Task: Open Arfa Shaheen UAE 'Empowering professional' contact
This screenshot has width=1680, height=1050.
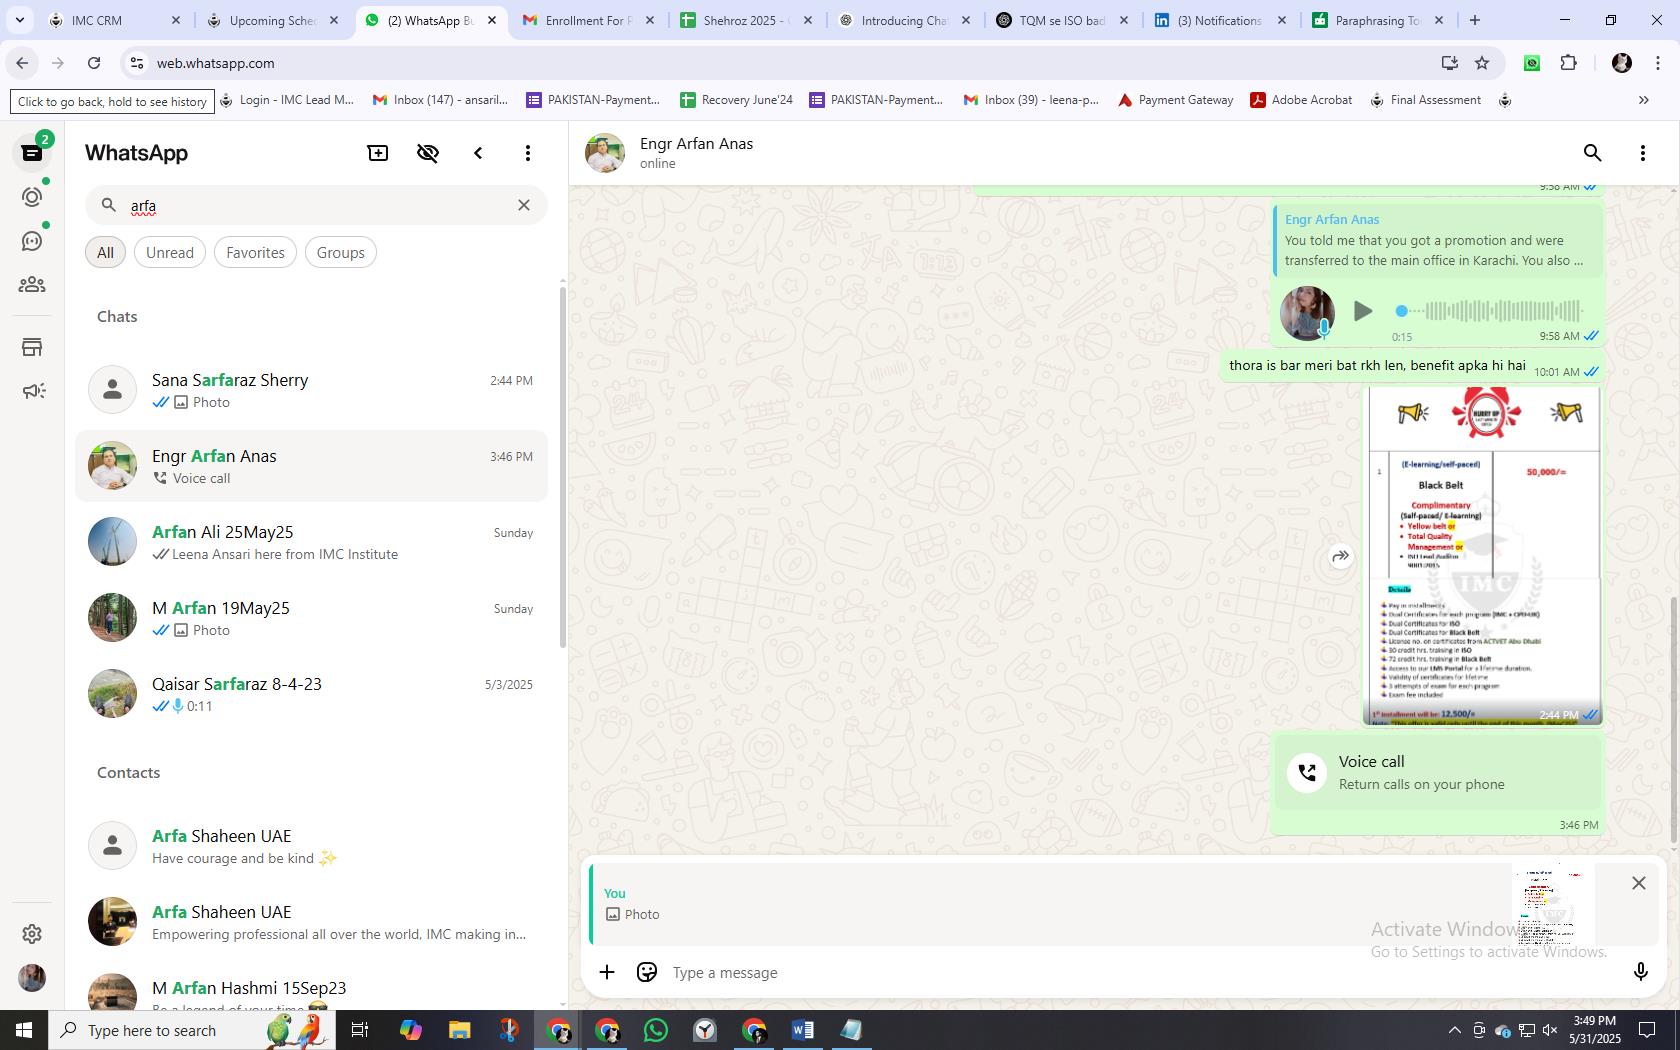Action: click(x=311, y=922)
